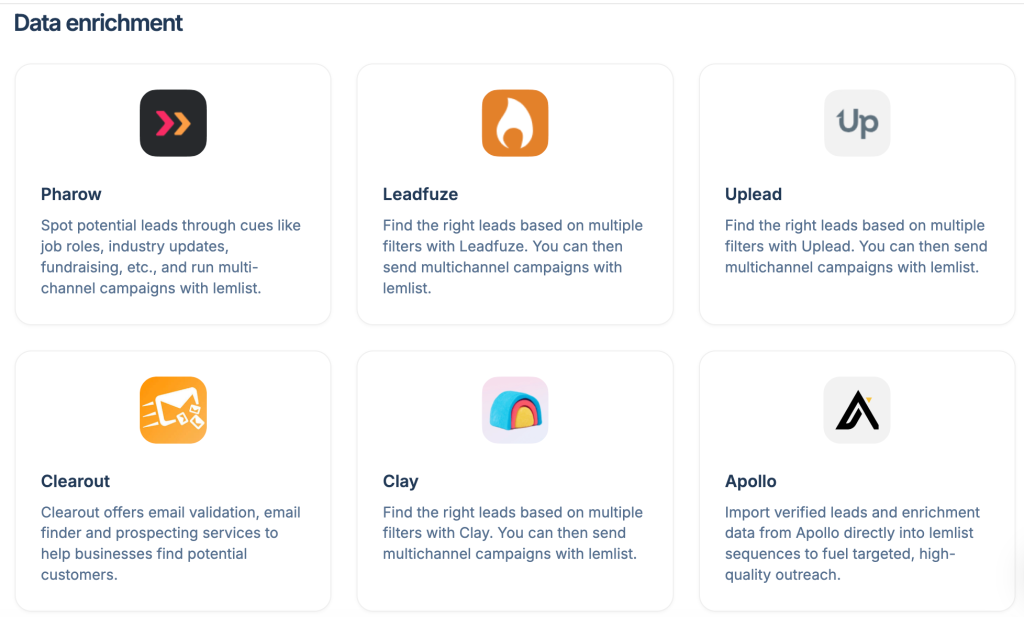Click the Pharow title link
Viewport: 1024px width, 617px height.
pyautogui.click(x=71, y=194)
